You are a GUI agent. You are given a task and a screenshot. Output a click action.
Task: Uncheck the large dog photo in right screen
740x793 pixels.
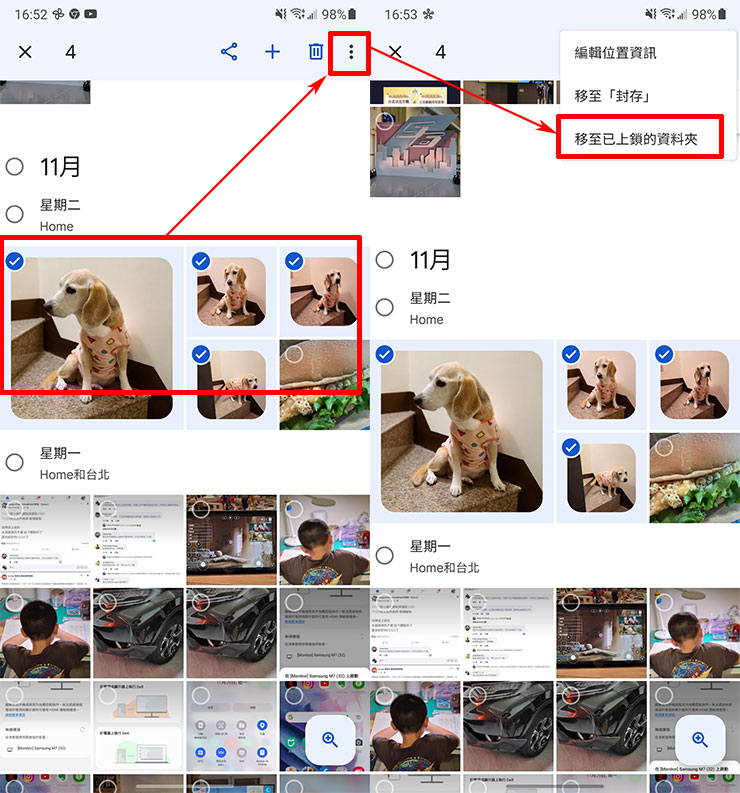tap(385, 355)
